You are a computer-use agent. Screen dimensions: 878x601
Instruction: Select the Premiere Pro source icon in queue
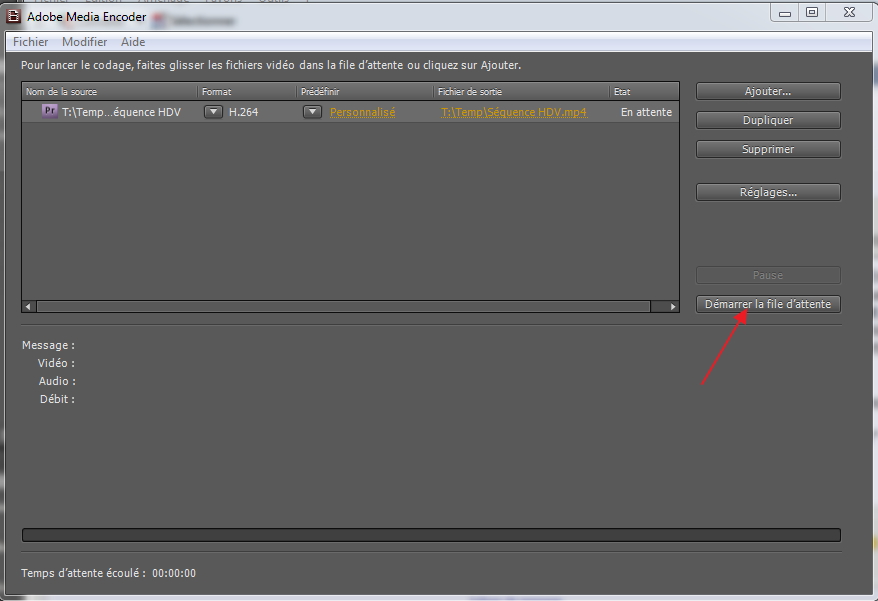pyautogui.click(x=50, y=111)
